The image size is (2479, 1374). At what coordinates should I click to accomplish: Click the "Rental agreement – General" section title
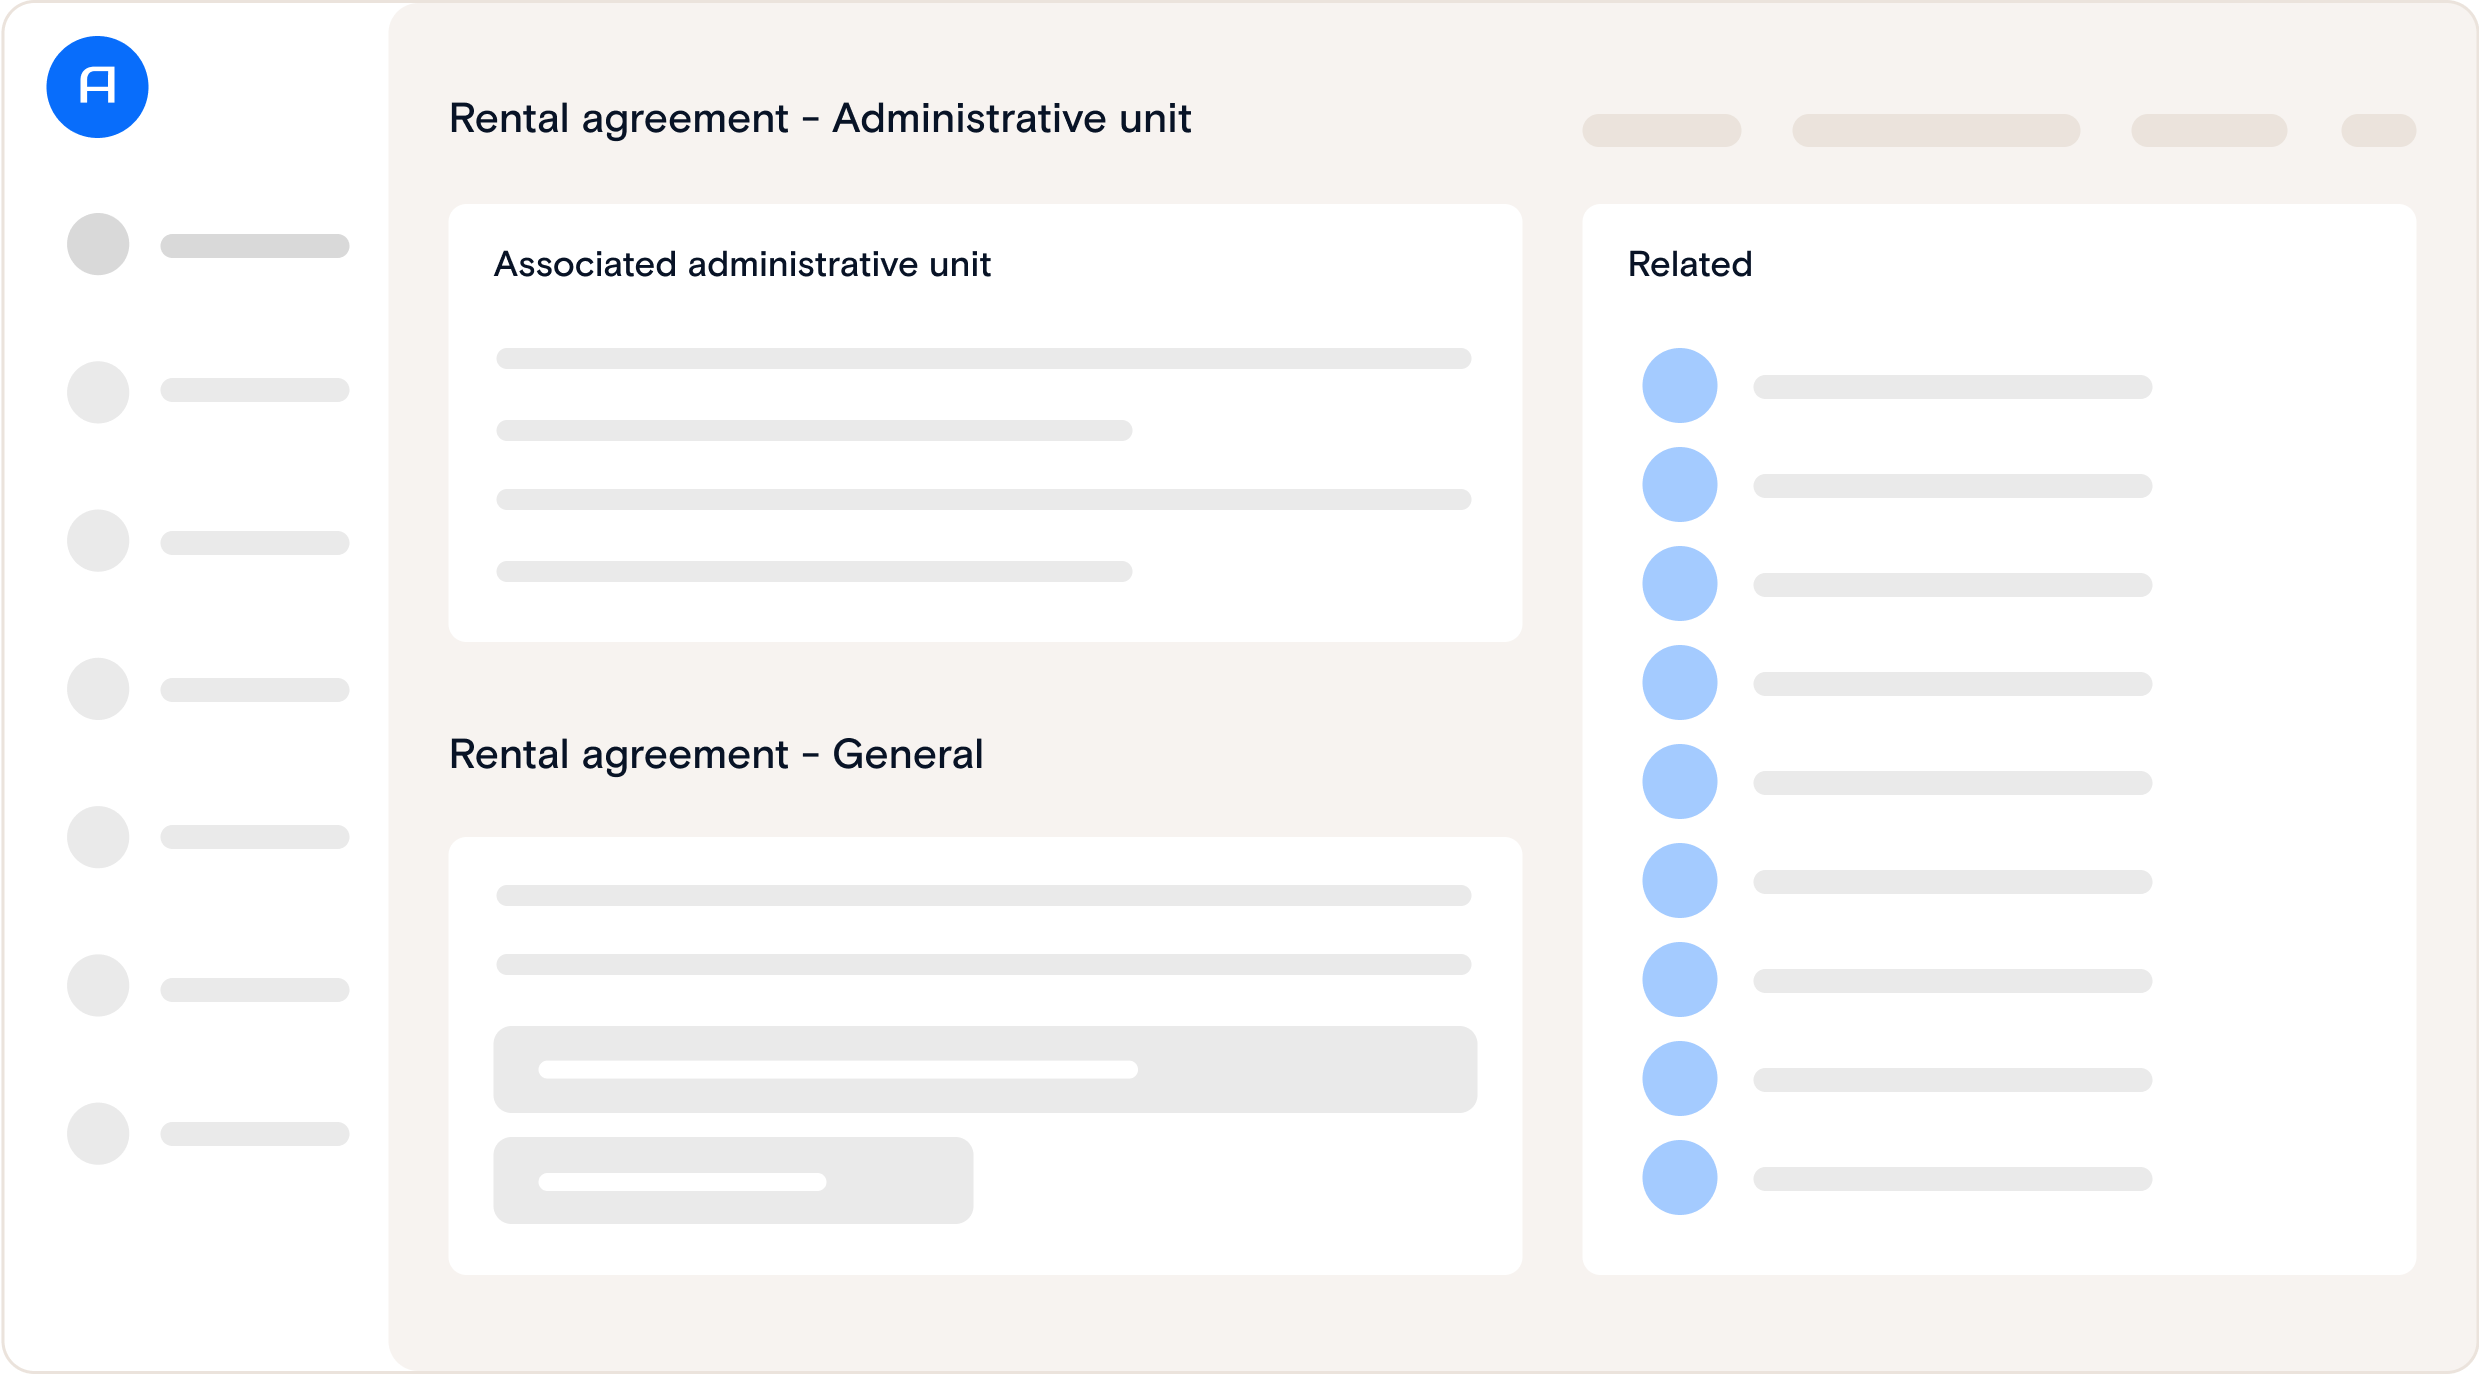716,754
